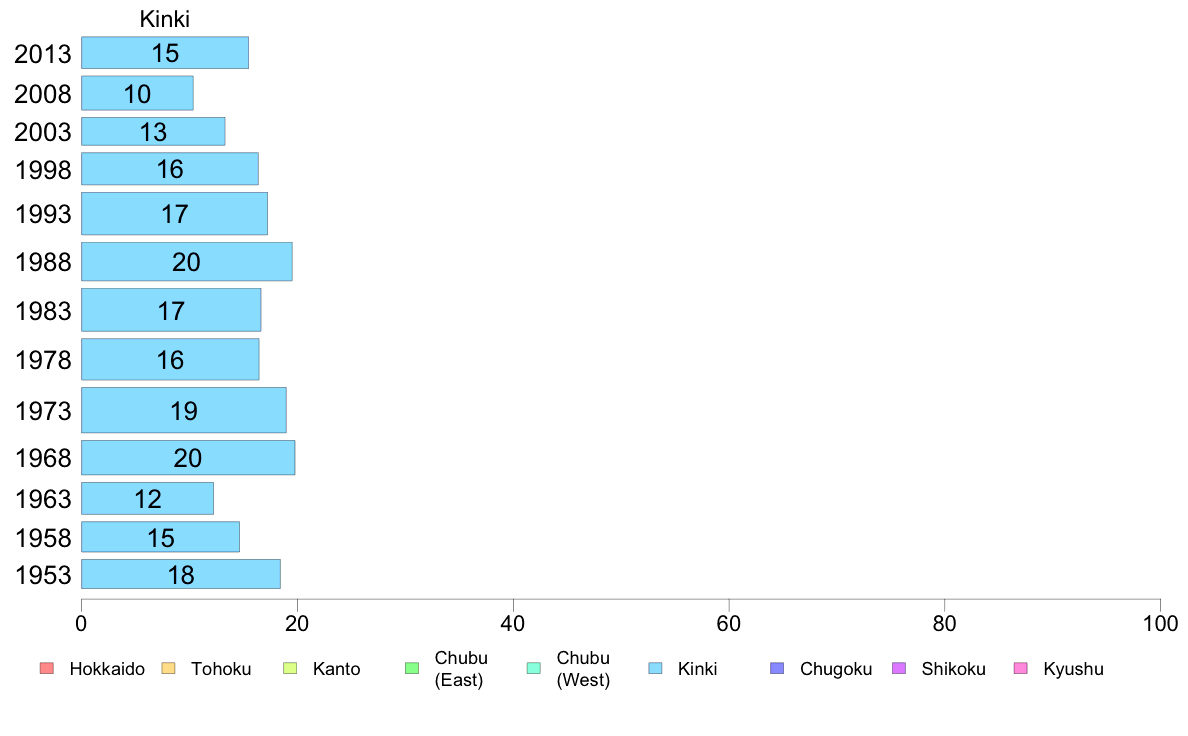Click the Kinki column title
This screenshot has height=736, width=1188.
click(164, 19)
